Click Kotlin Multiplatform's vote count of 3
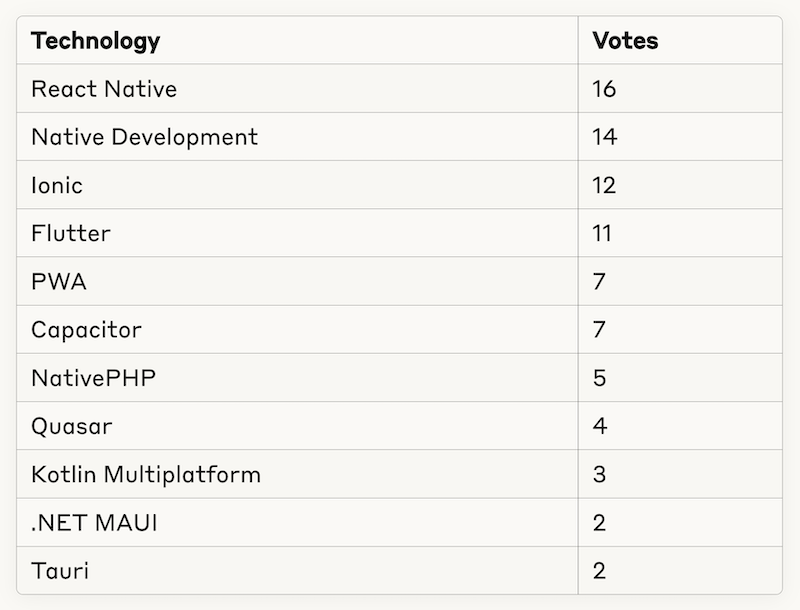Image resolution: width=800 pixels, height=610 pixels. click(x=599, y=474)
